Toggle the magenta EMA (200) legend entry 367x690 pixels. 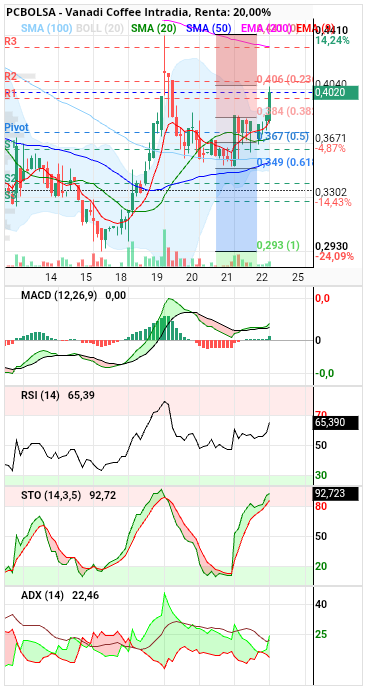[266, 29]
